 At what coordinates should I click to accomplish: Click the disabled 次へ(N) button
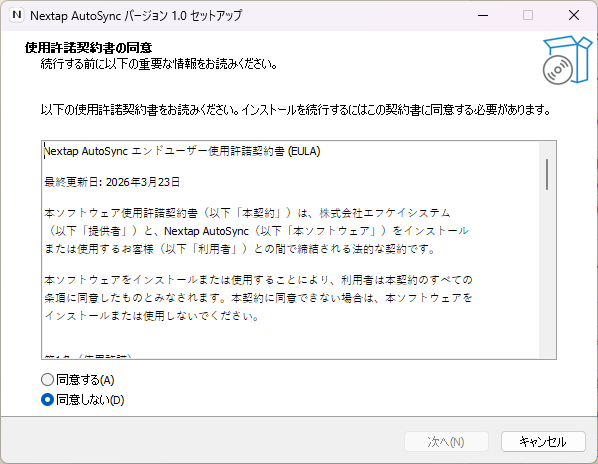[446, 442]
